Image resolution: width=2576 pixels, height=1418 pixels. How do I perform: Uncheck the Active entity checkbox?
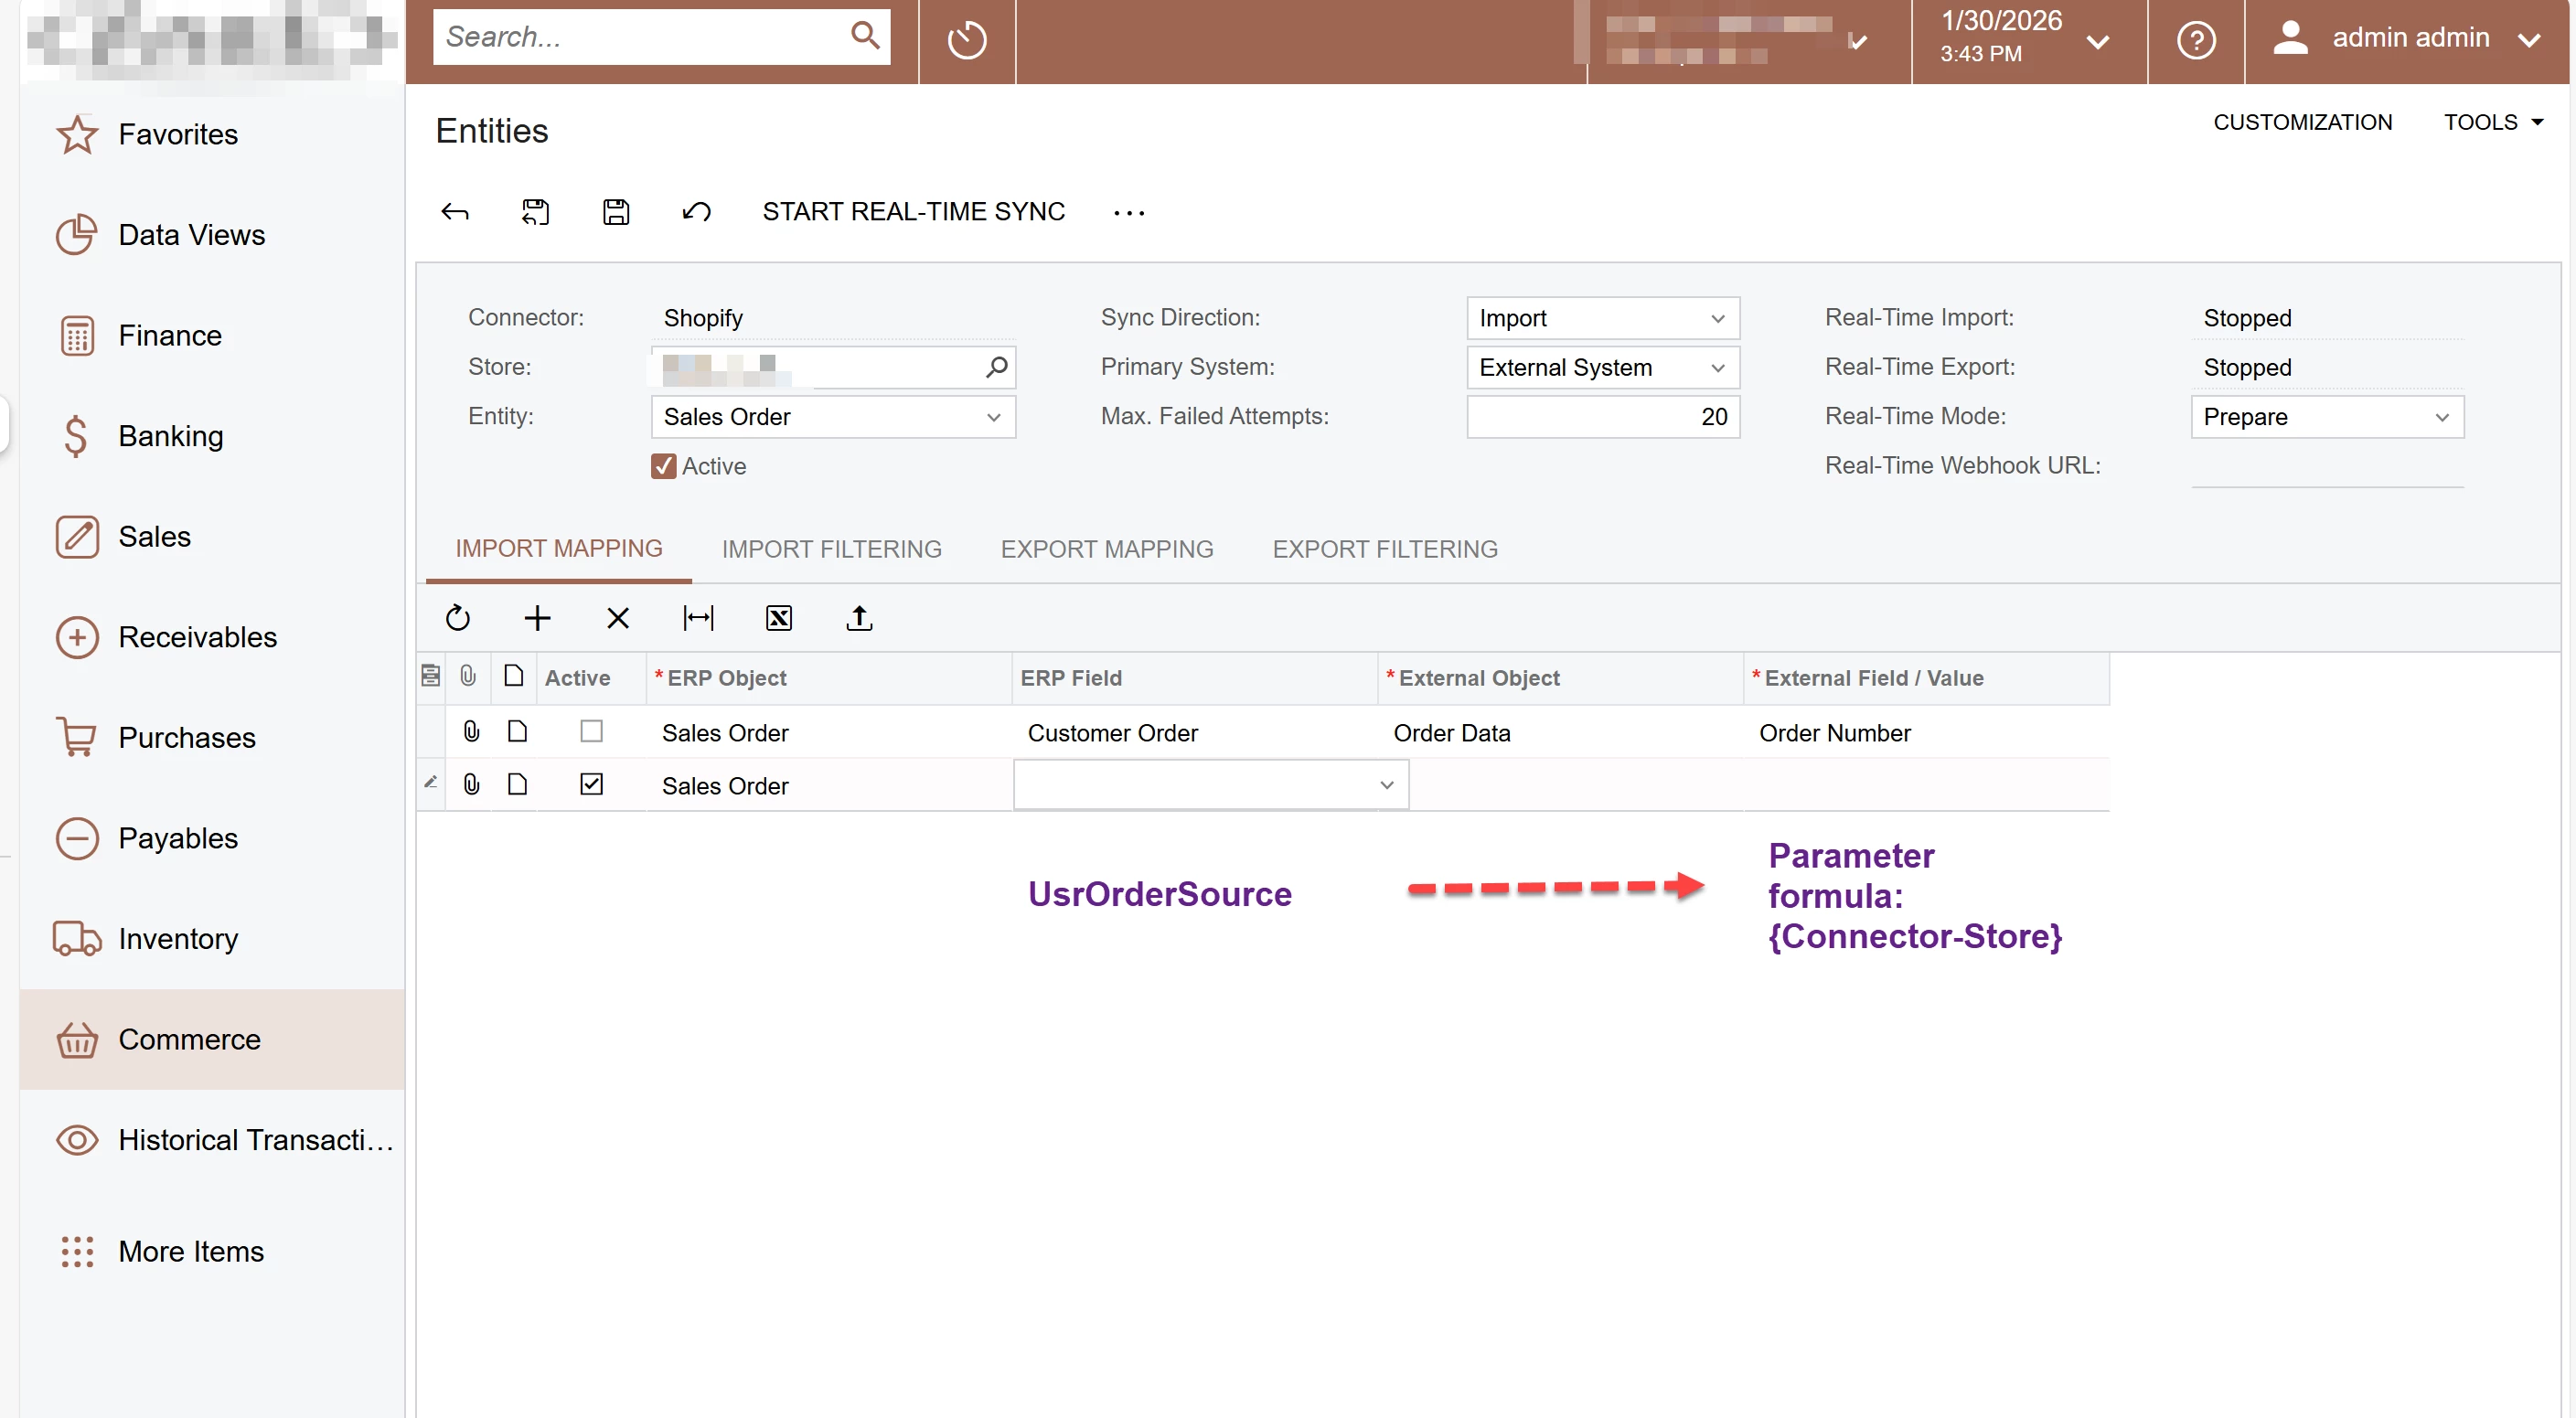(x=664, y=466)
